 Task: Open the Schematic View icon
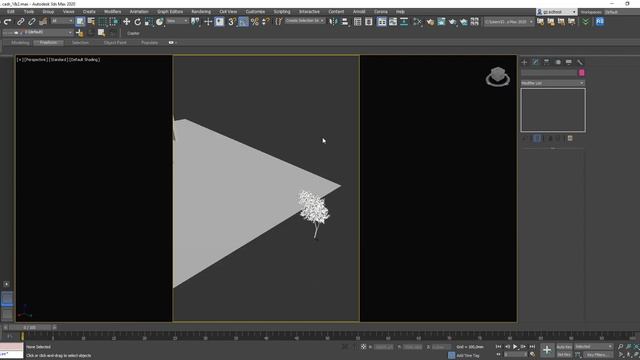[404, 22]
